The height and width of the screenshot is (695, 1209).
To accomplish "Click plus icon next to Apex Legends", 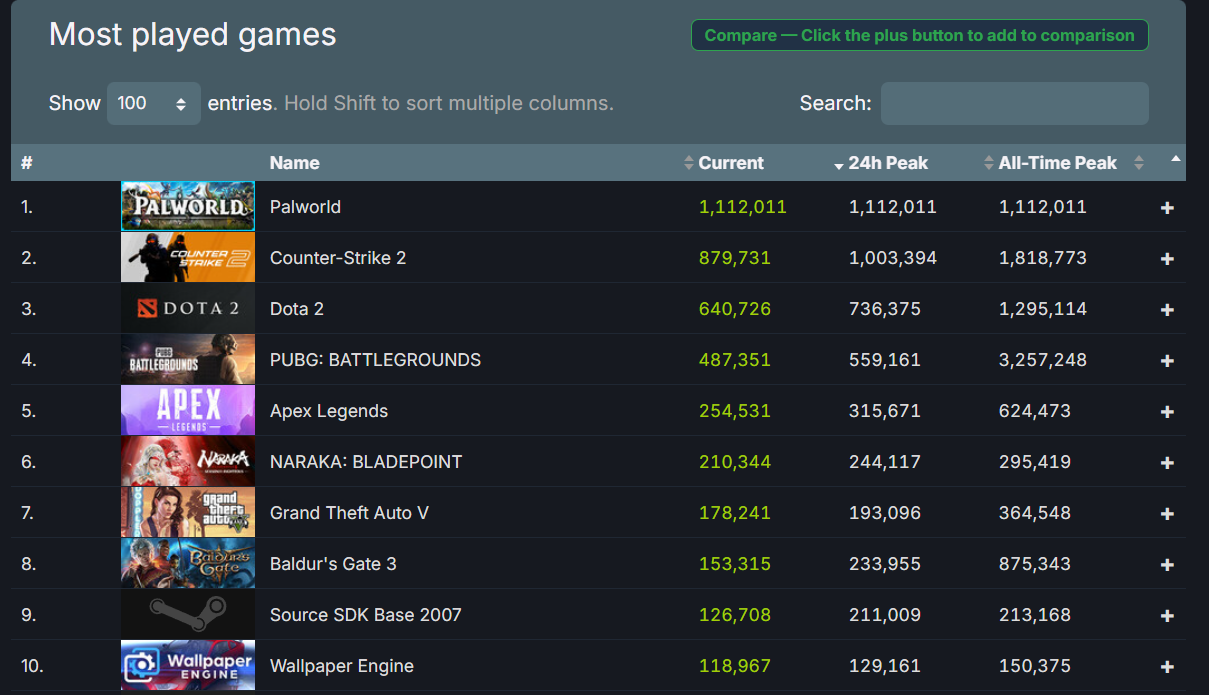I will [1167, 412].
